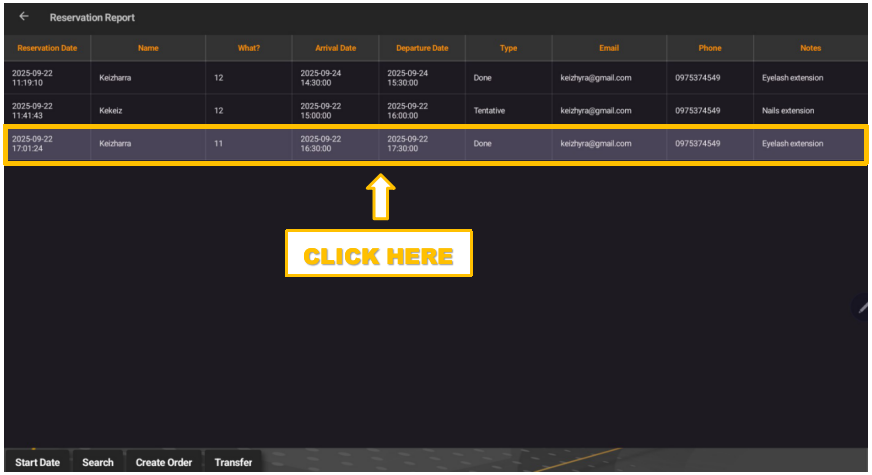This screenshot has width=872, height=475.
Task: Sort by Reservation Date column header
Action: point(47,48)
